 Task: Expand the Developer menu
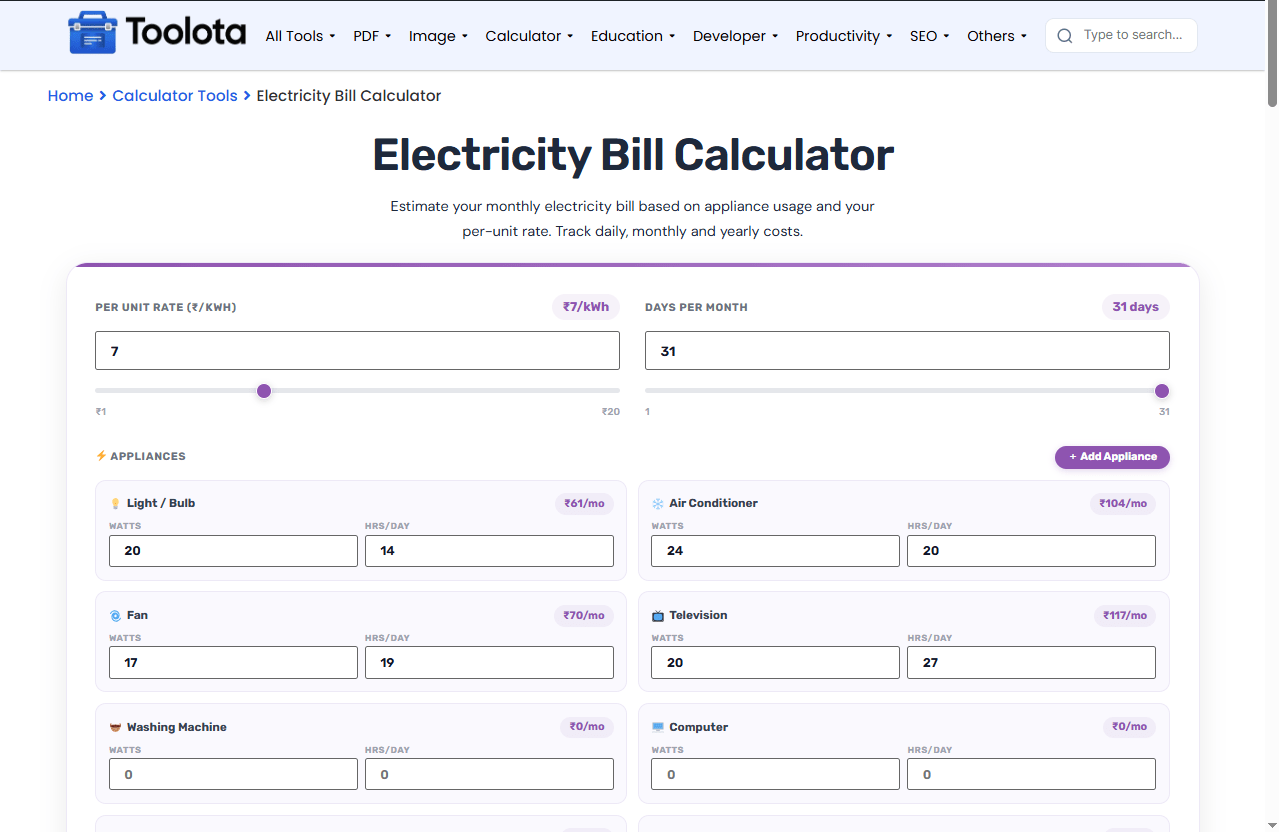pyautogui.click(x=736, y=36)
